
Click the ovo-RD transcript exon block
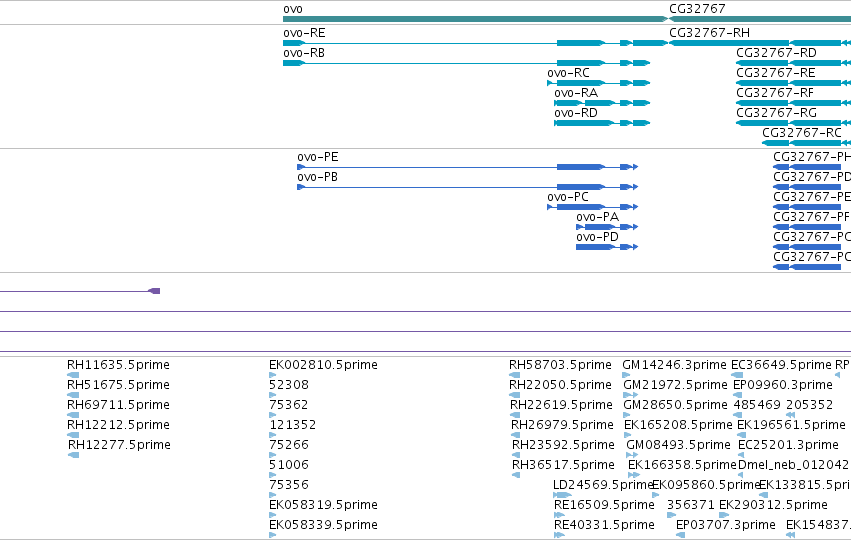pyautogui.click(x=583, y=123)
